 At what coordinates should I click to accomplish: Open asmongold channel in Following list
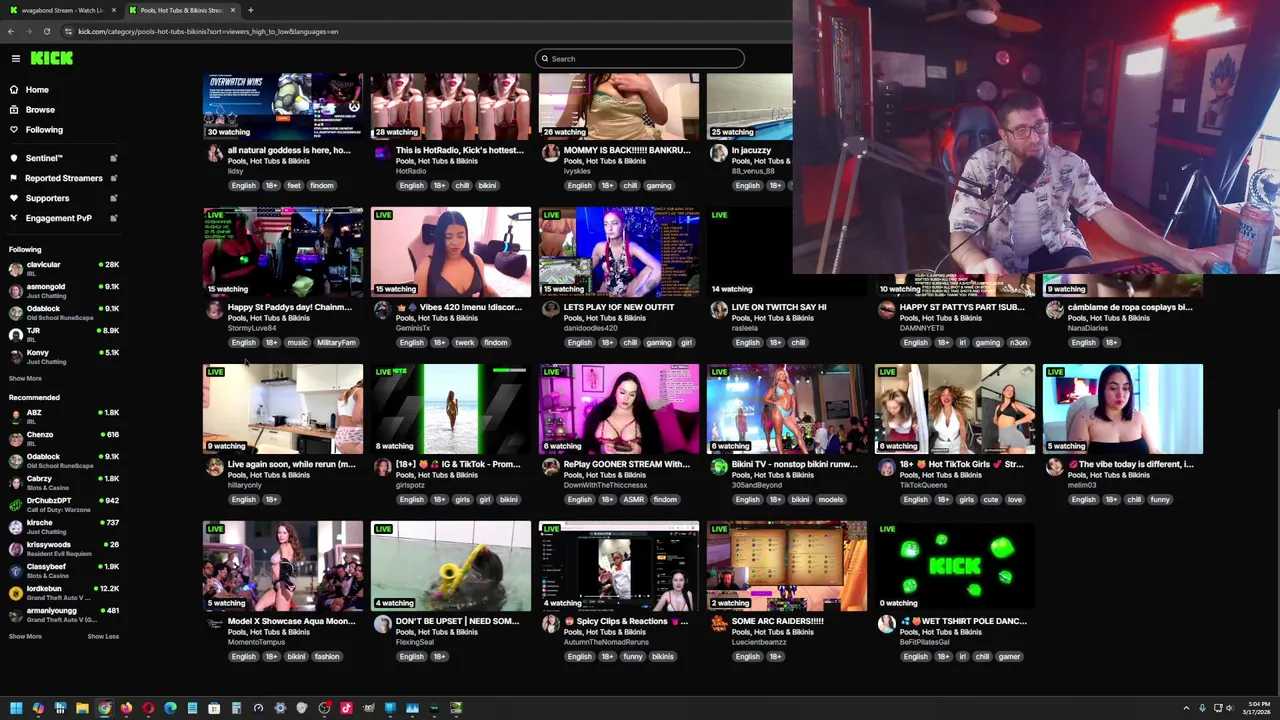pos(62,291)
